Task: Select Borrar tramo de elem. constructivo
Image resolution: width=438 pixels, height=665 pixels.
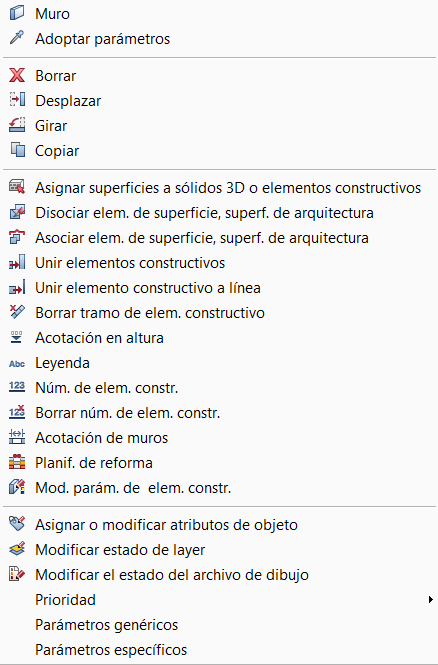Action: pyautogui.click(x=219, y=313)
